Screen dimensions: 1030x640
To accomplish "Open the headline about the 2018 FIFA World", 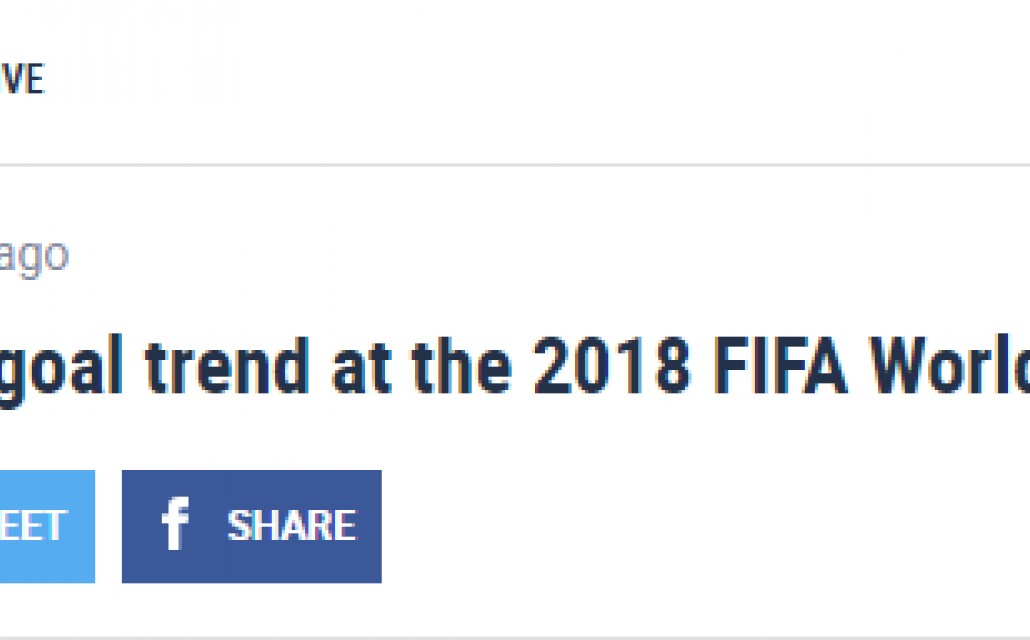I will coord(515,366).
